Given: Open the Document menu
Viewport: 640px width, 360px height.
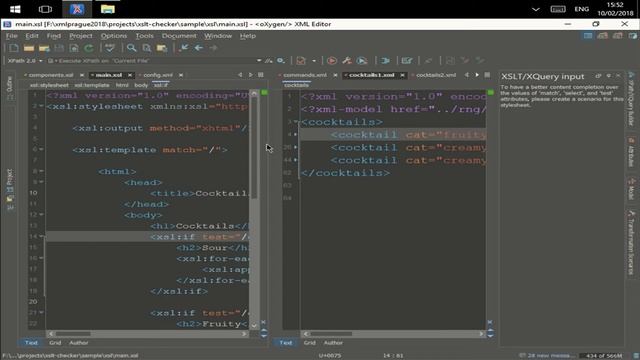Looking at the screenshot, I should tap(179, 36).
